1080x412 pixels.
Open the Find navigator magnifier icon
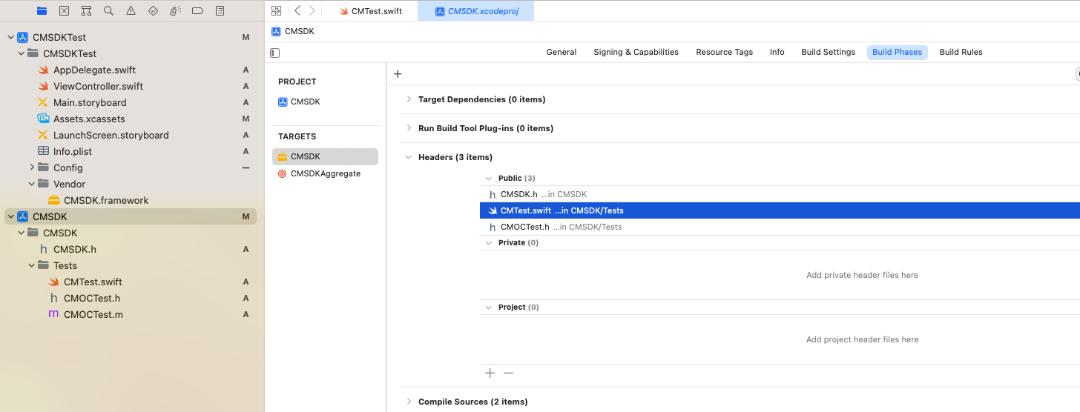click(x=109, y=11)
